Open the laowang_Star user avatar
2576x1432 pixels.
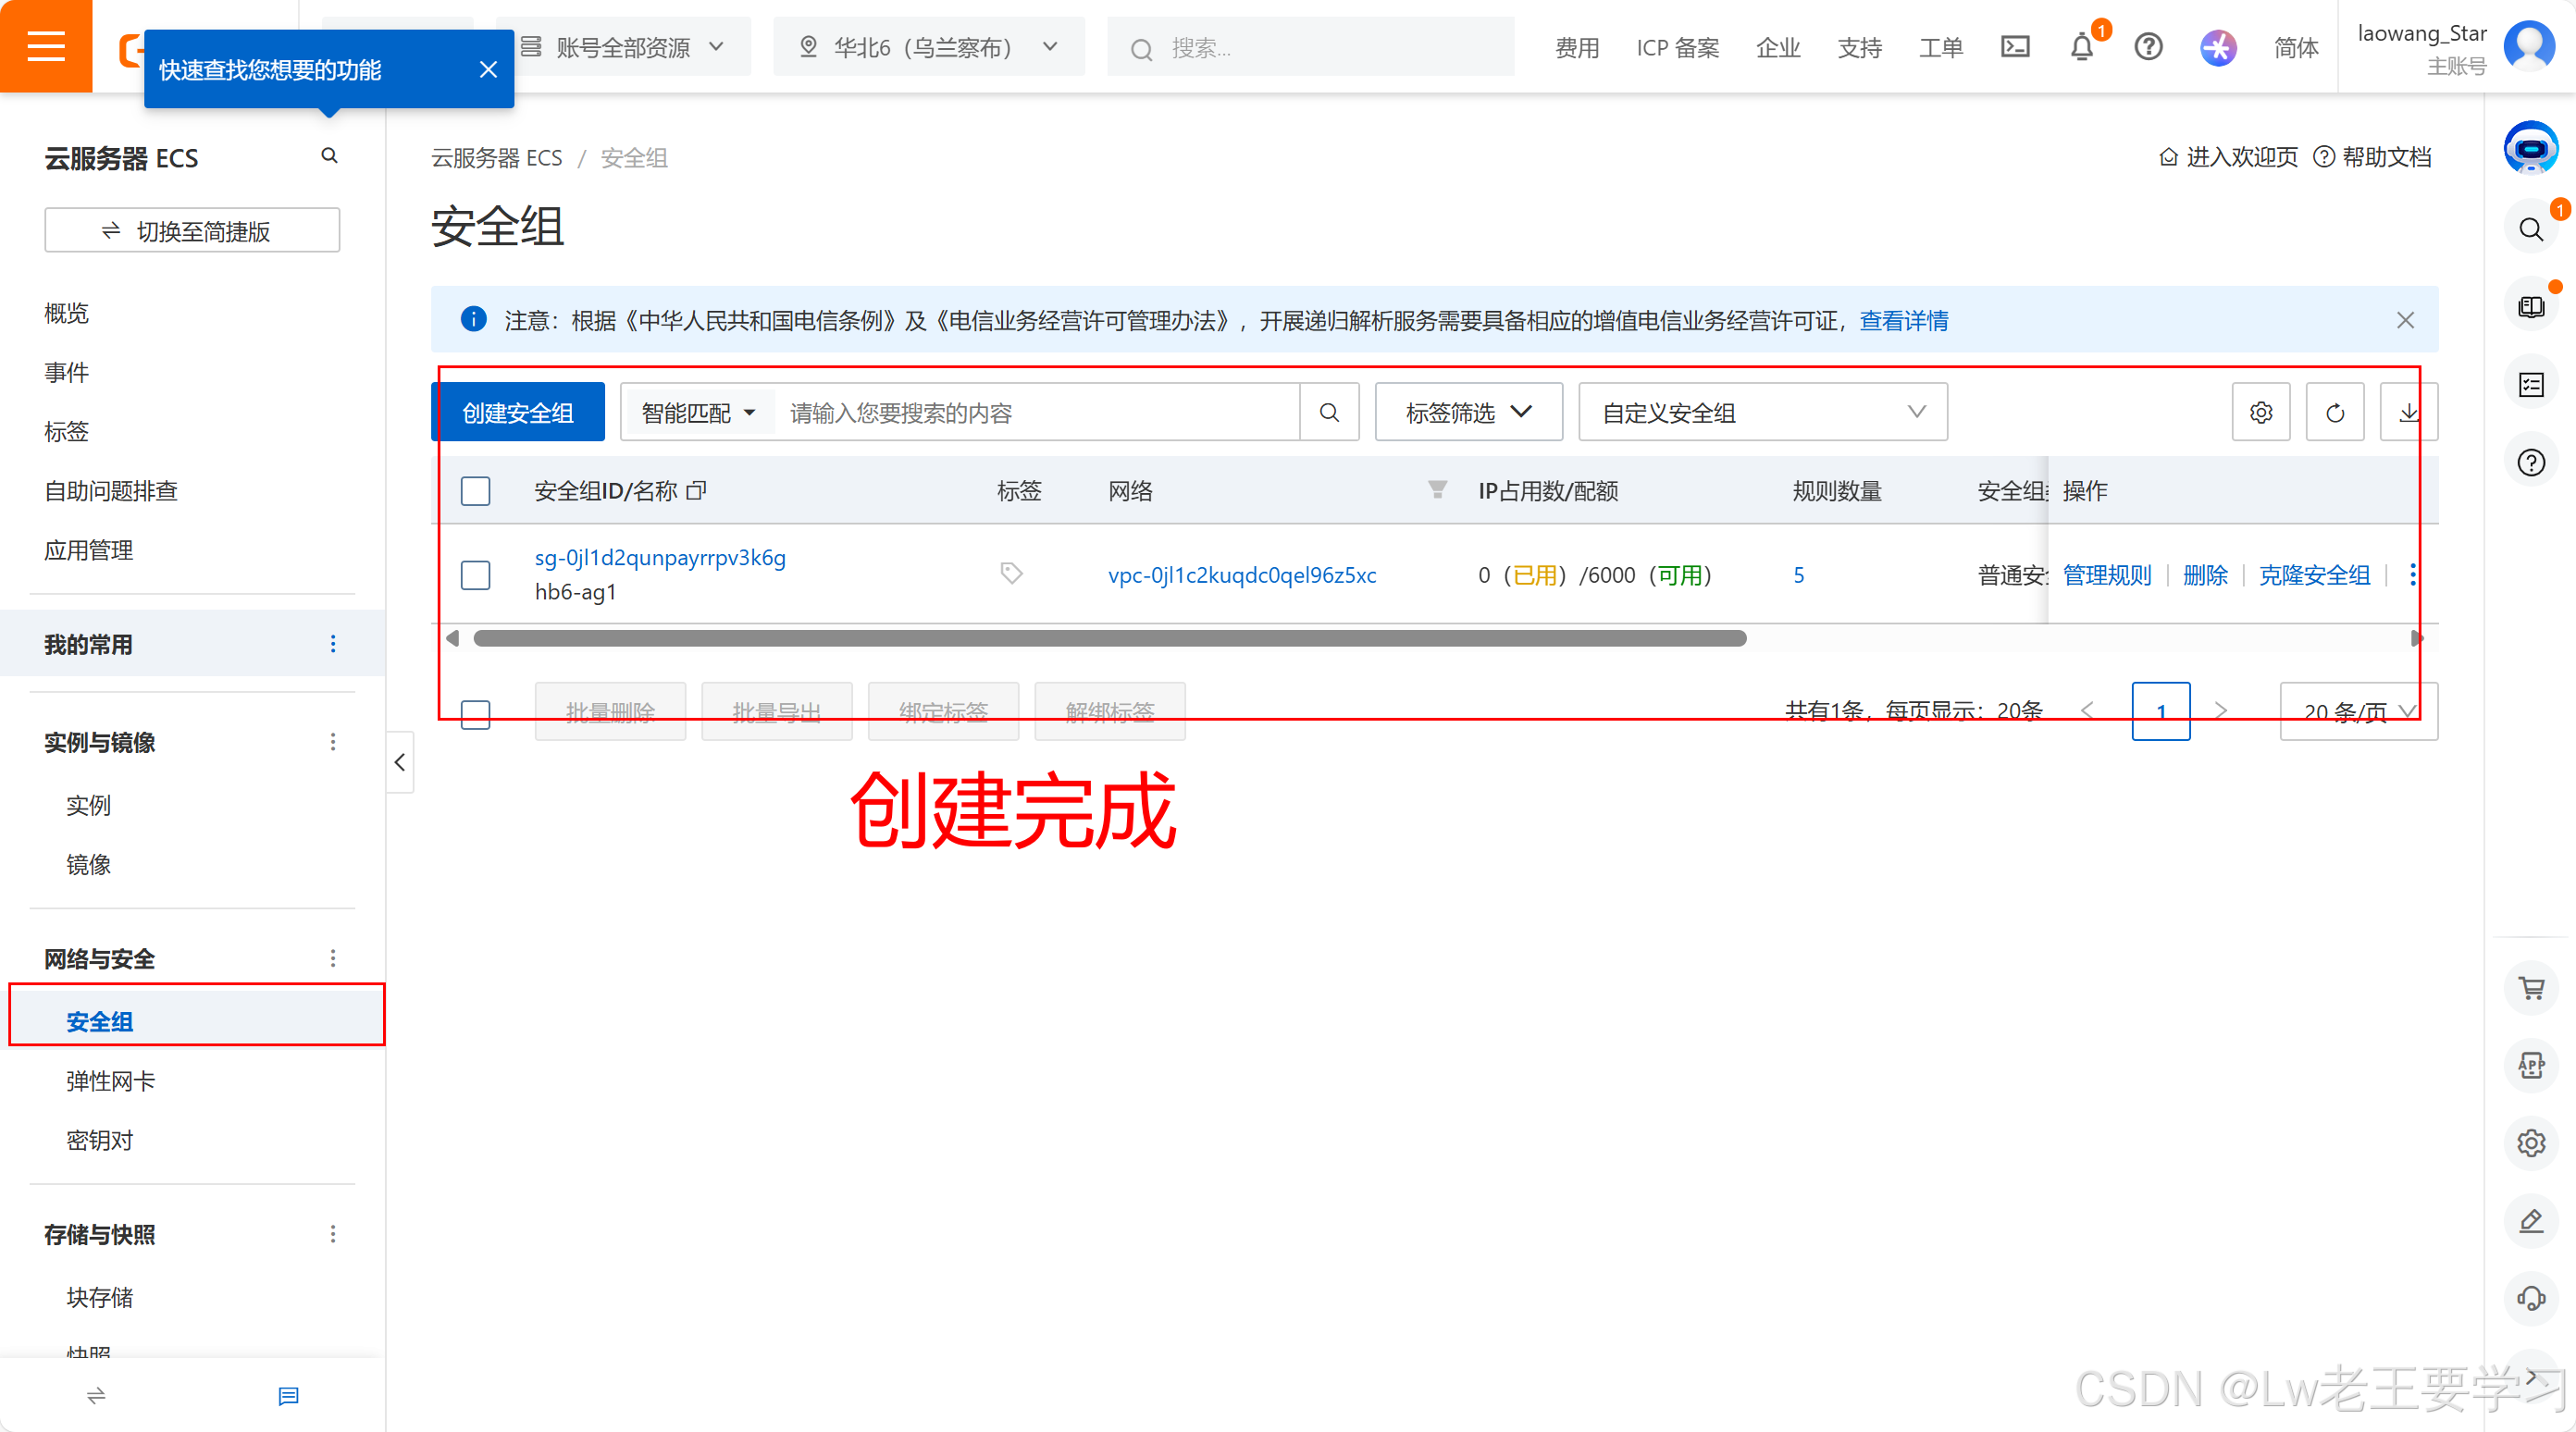(x=2529, y=46)
